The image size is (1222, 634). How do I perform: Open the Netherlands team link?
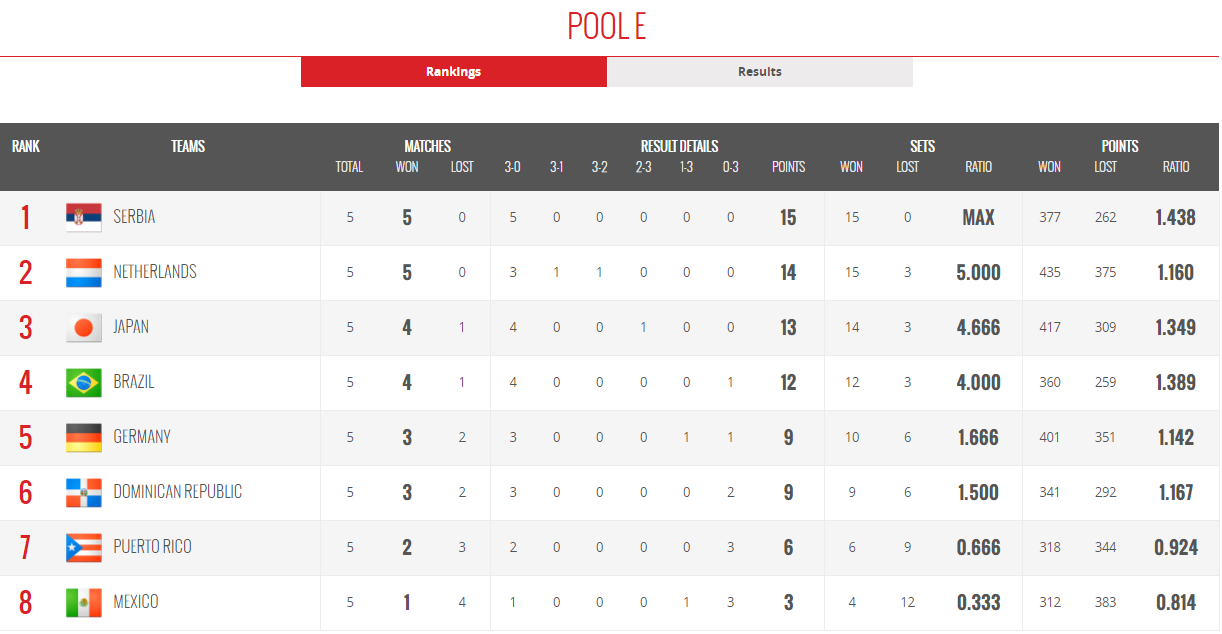tap(155, 272)
